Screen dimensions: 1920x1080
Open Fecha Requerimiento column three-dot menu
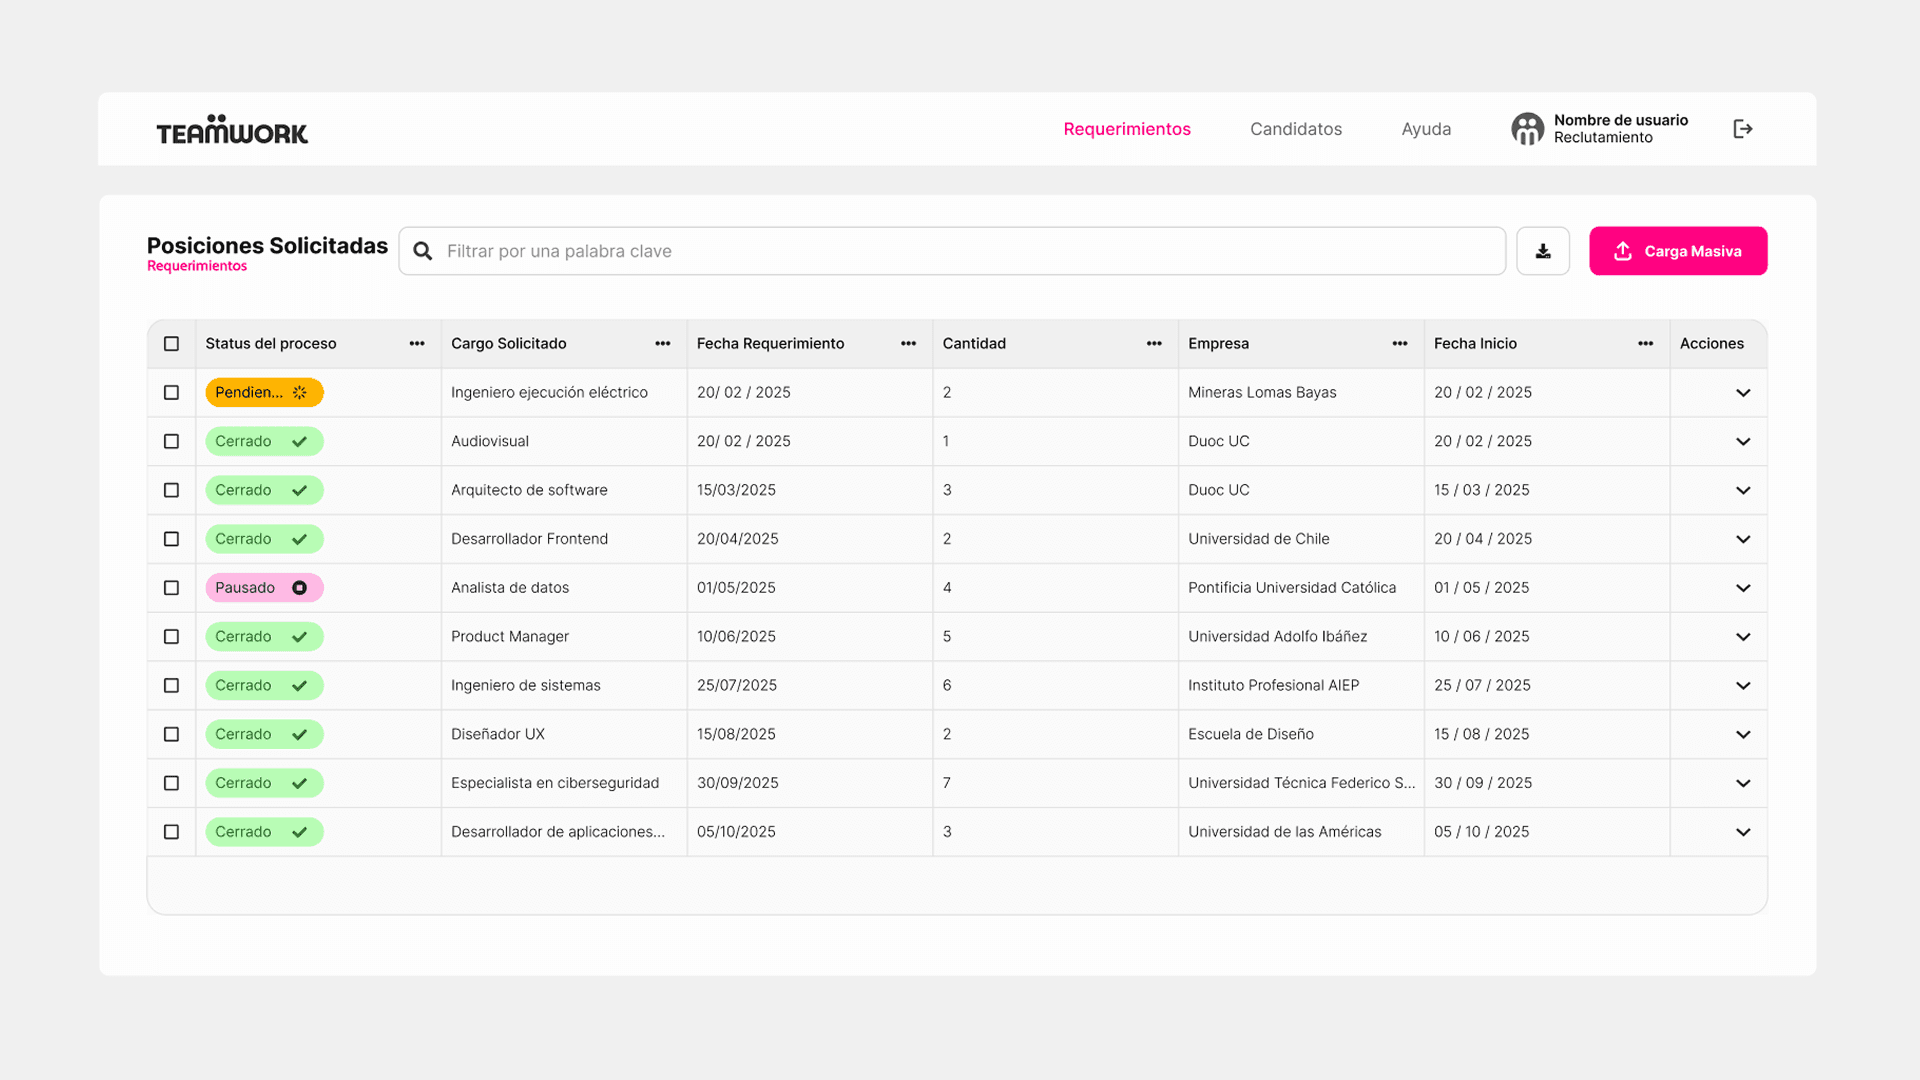pyautogui.click(x=908, y=344)
